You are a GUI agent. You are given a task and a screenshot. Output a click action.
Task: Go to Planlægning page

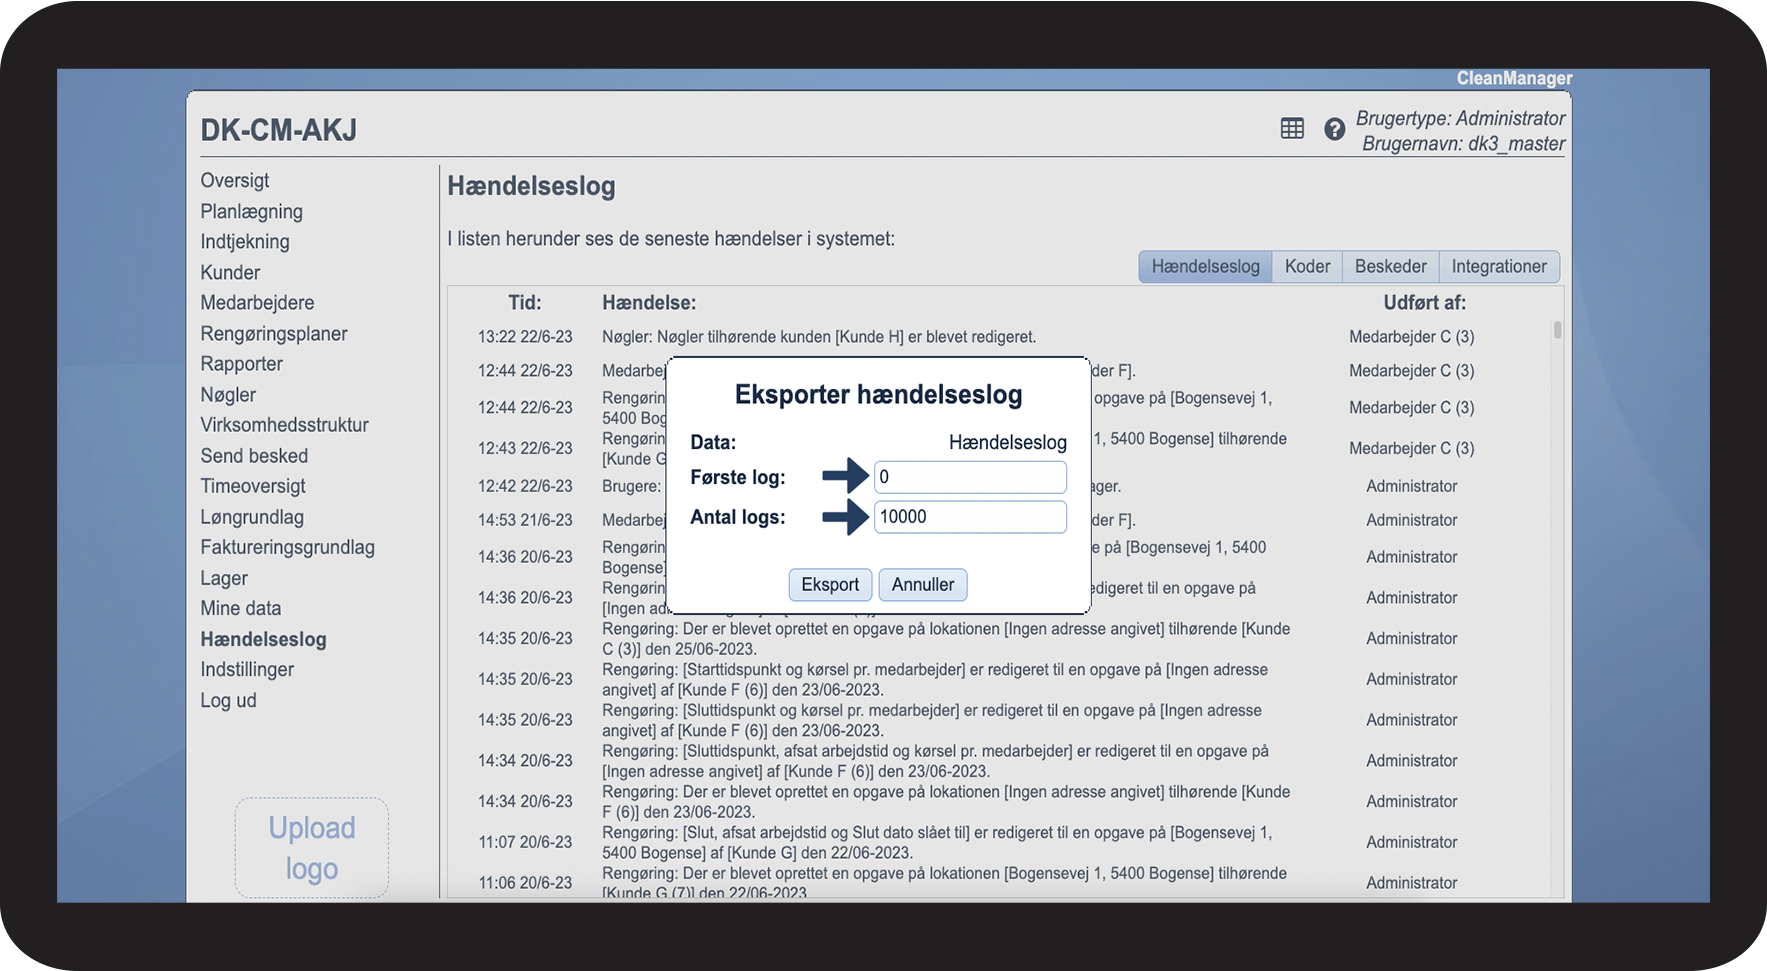click(251, 211)
